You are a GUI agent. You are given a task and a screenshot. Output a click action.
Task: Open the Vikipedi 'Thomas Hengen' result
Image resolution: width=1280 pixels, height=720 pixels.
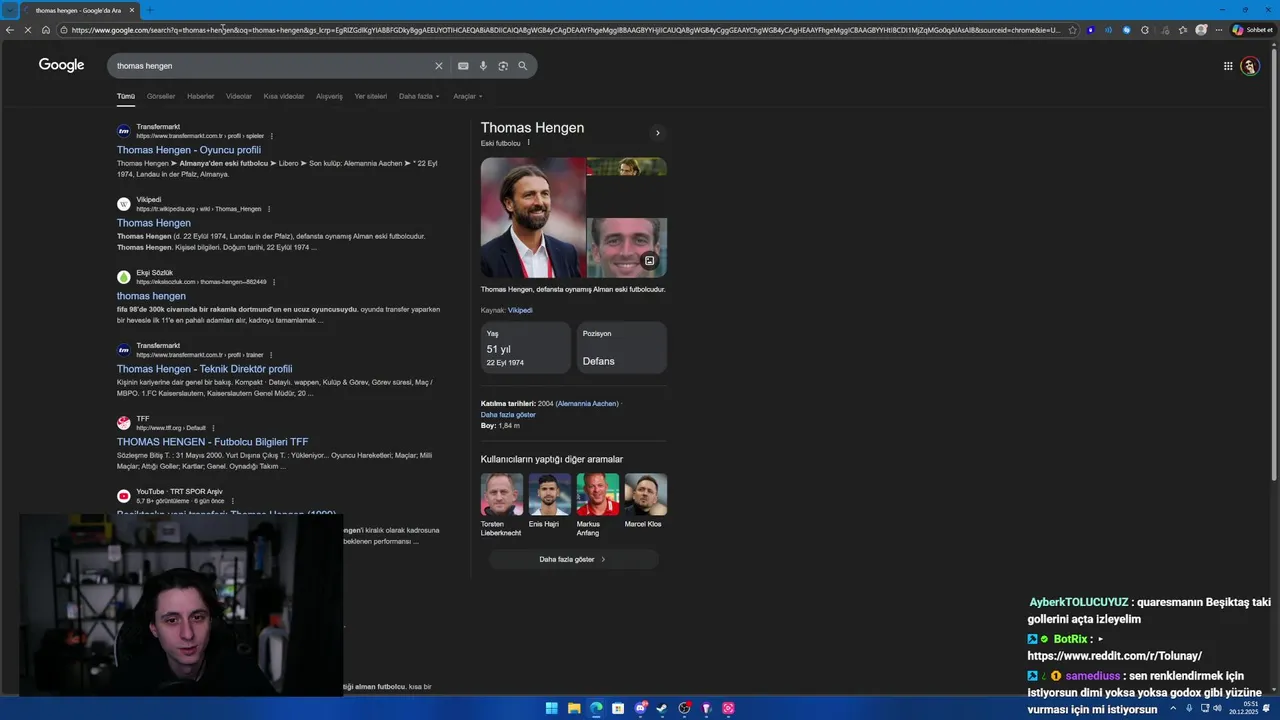tap(153, 223)
